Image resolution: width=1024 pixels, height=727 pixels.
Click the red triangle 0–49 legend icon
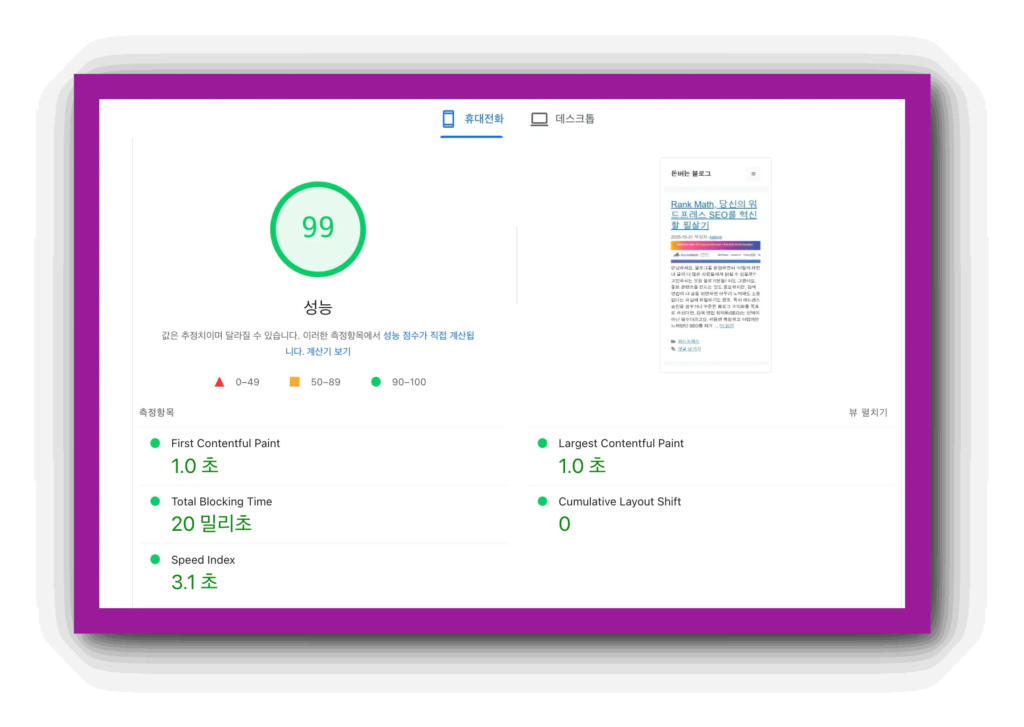point(219,382)
